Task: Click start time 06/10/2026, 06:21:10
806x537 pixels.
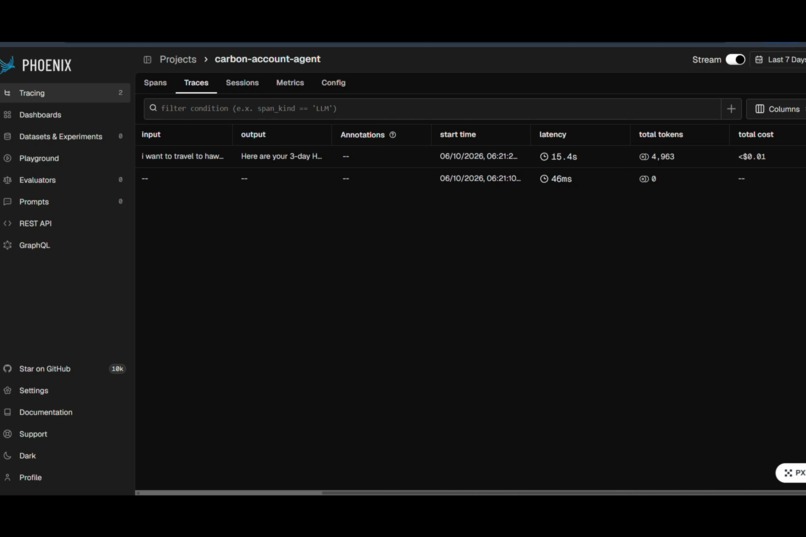Action: tap(480, 178)
